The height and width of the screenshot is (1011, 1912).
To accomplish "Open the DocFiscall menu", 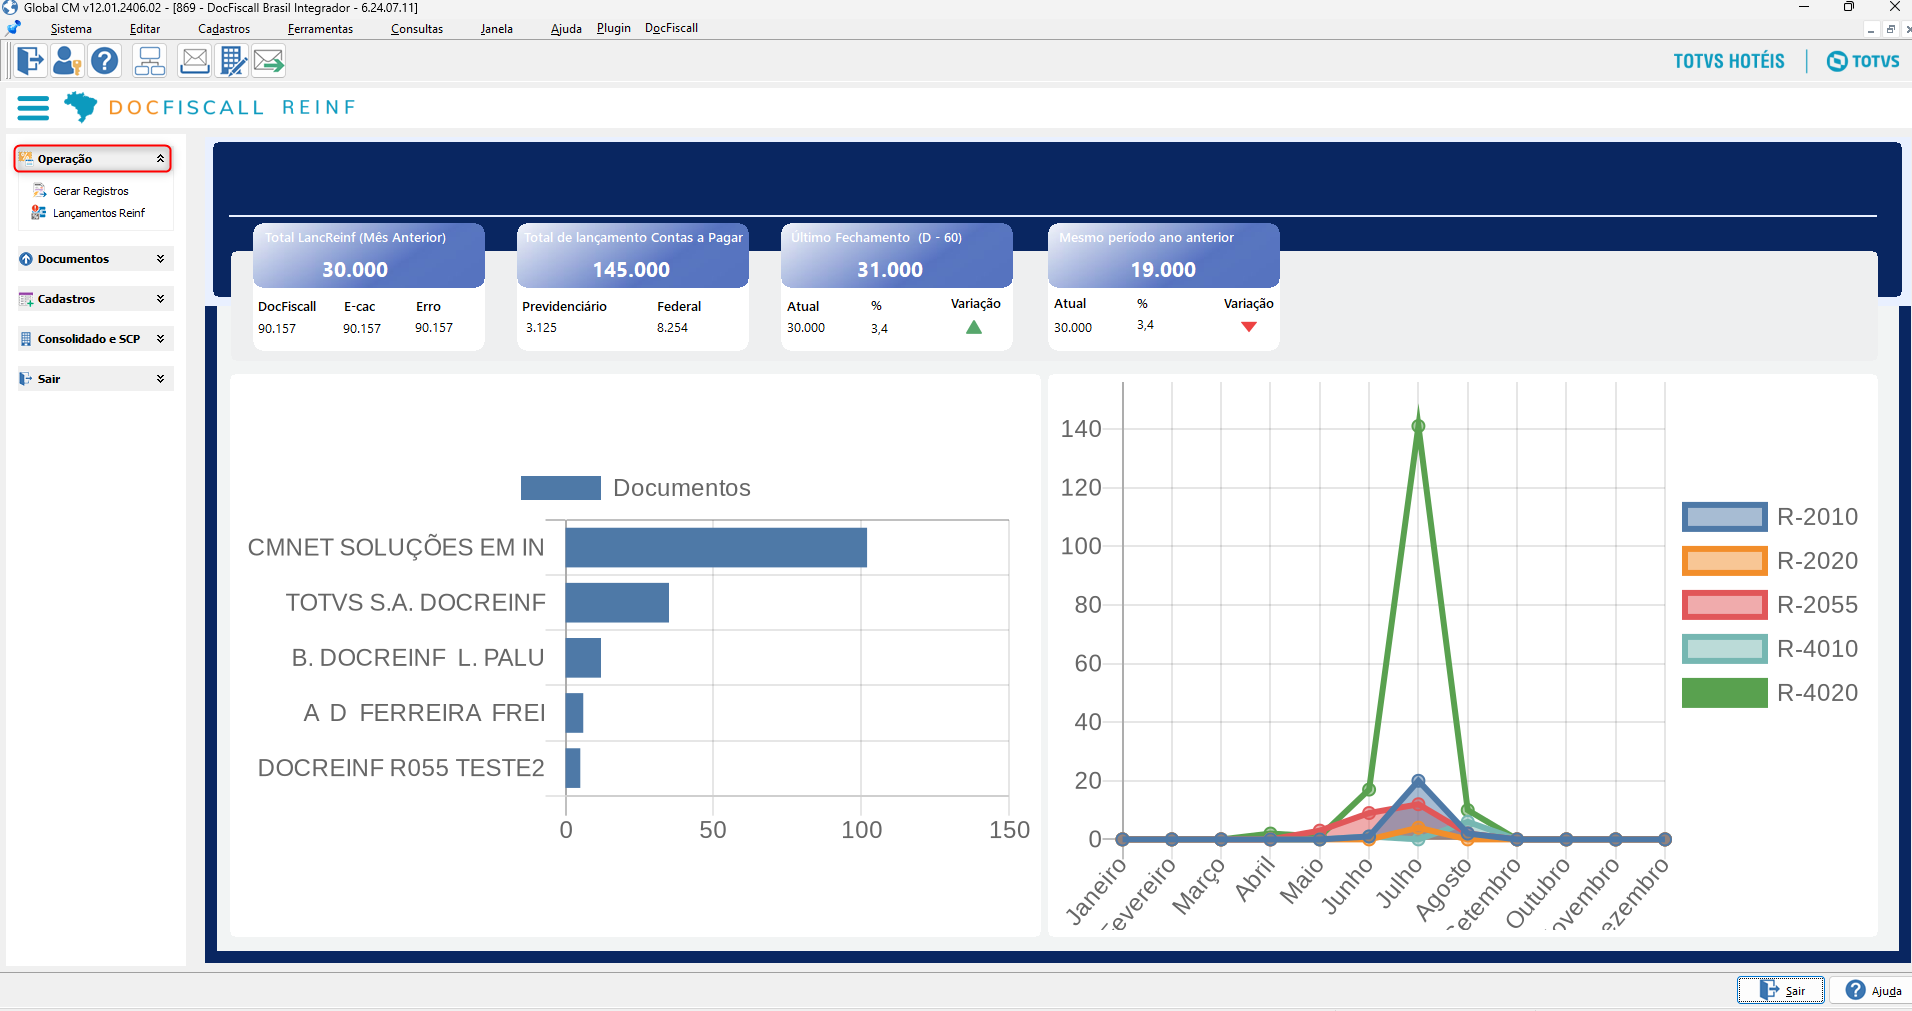I will point(671,28).
